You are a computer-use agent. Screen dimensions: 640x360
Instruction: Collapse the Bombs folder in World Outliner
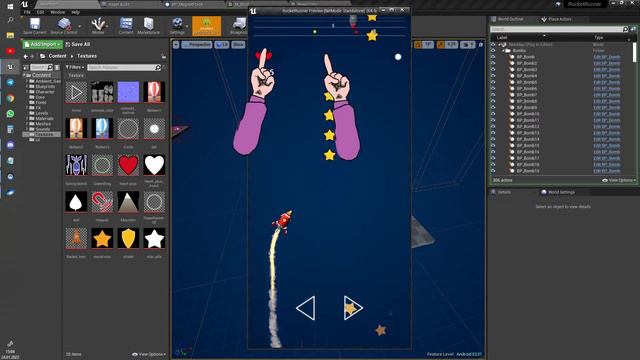[x=503, y=51]
